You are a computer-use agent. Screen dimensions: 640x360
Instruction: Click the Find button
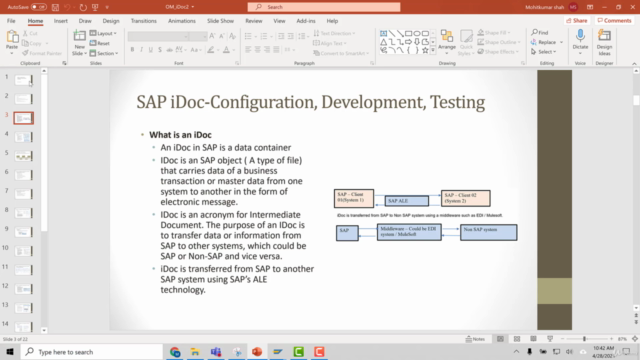point(540,33)
